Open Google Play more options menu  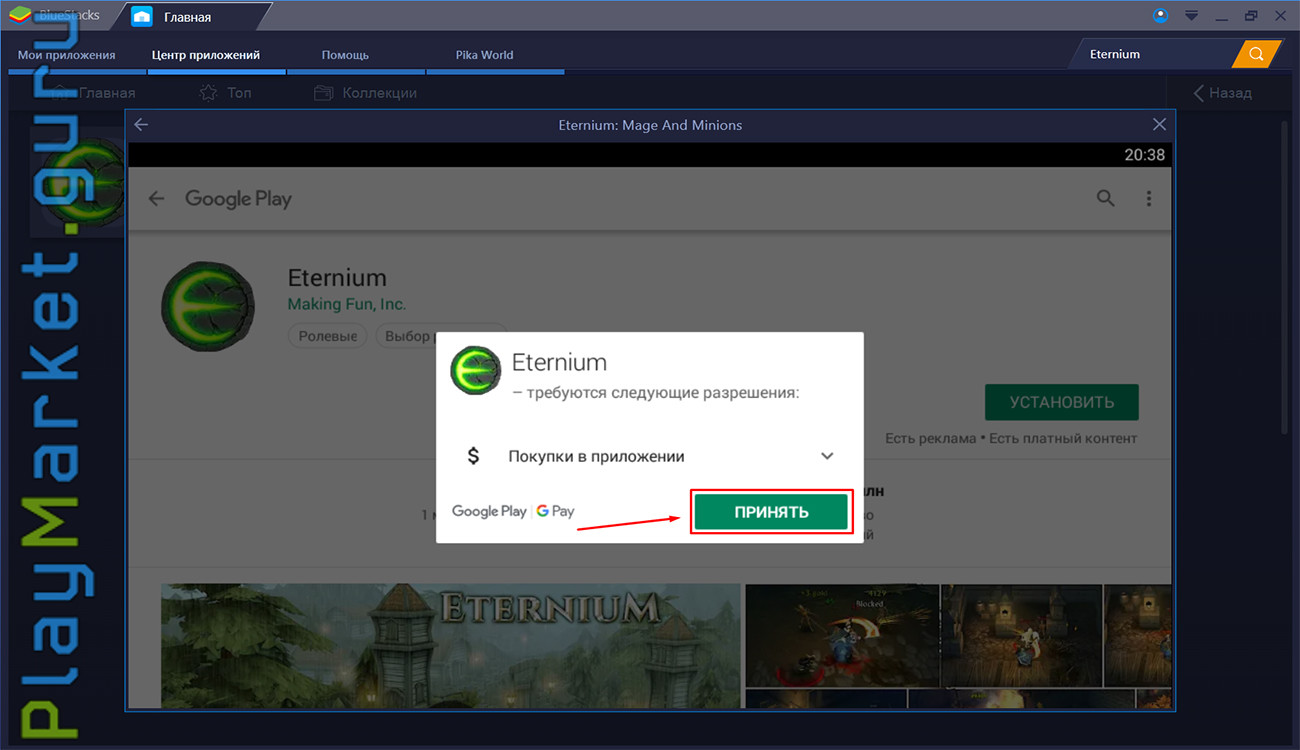tap(1149, 198)
